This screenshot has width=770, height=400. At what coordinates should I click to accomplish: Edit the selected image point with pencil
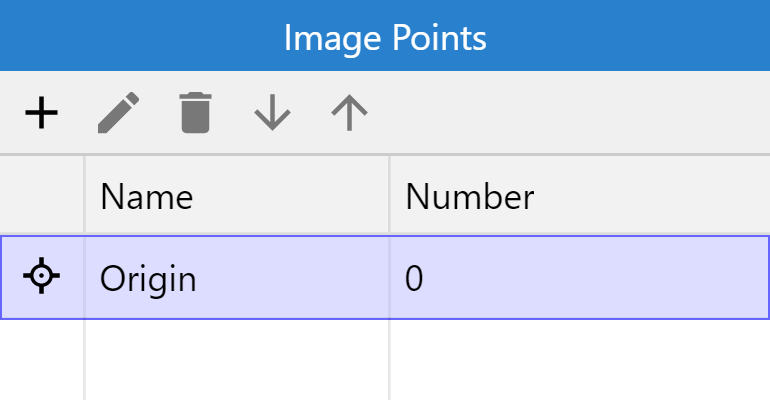[118, 113]
